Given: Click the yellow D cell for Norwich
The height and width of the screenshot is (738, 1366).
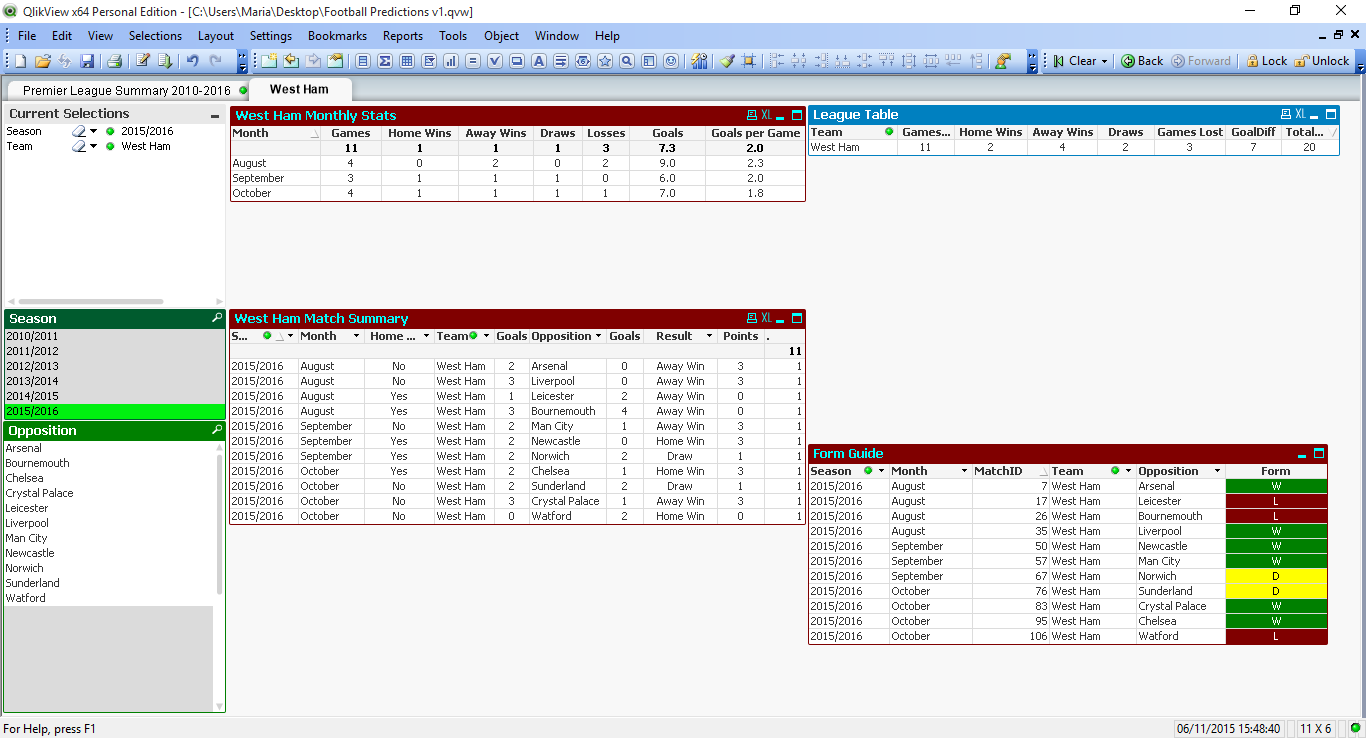Looking at the screenshot, I should (x=1276, y=576).
